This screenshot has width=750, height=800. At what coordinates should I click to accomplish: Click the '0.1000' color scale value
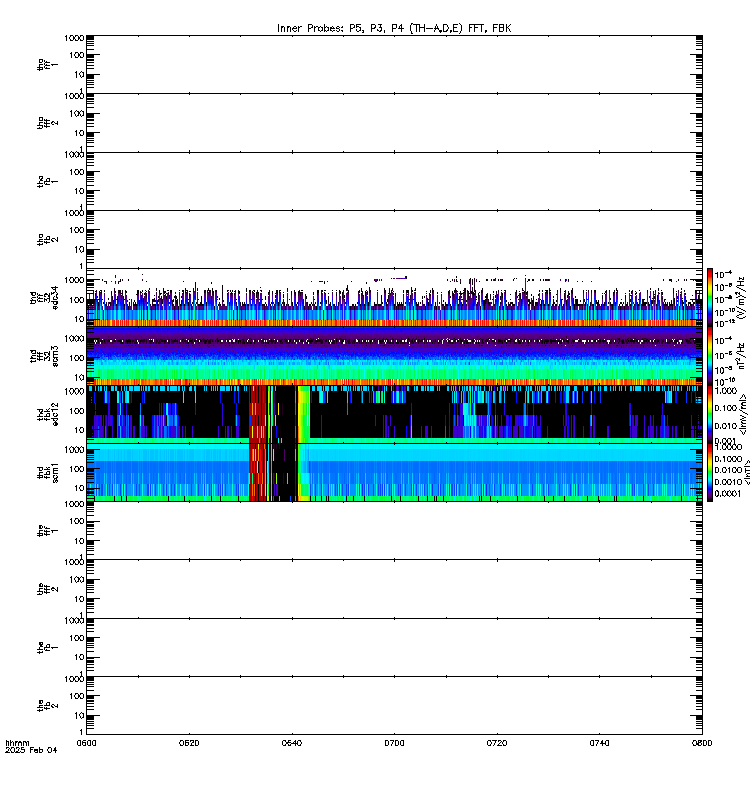click(728, 459)
